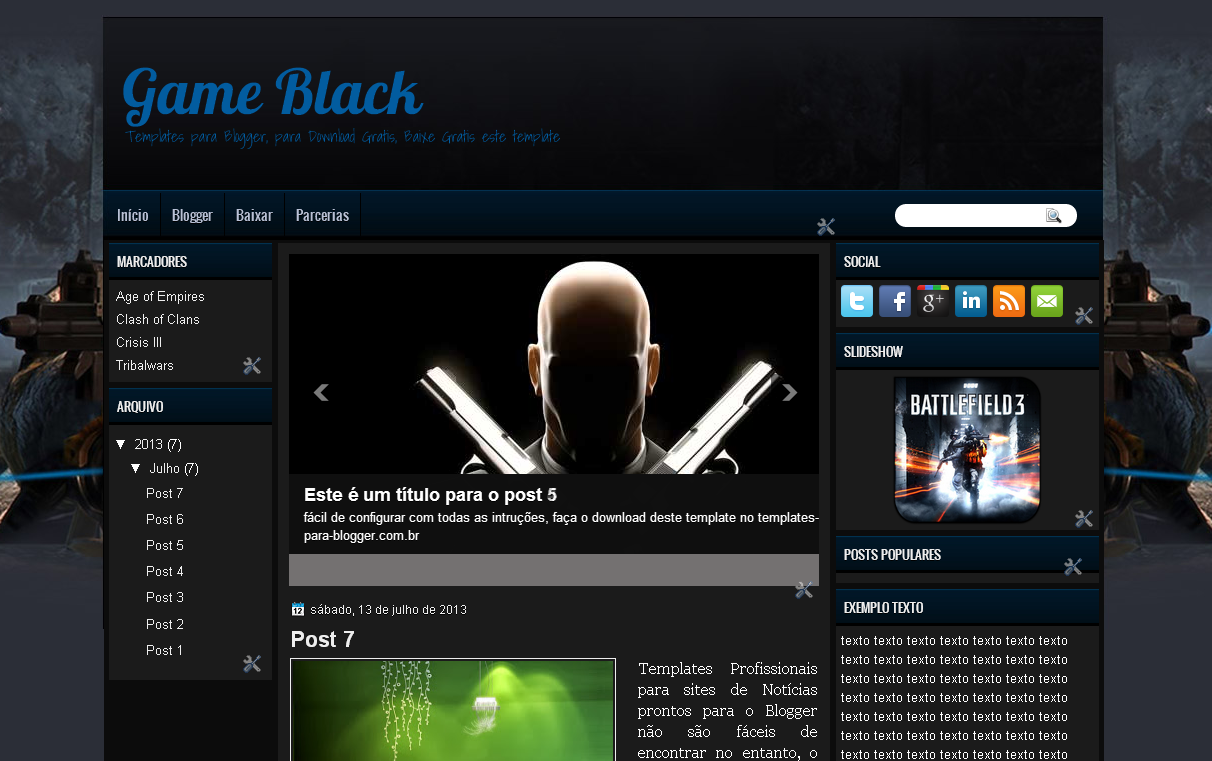Open Crisis III label
This screenshot has width=1212, height=761.
[x=139, y=342]
